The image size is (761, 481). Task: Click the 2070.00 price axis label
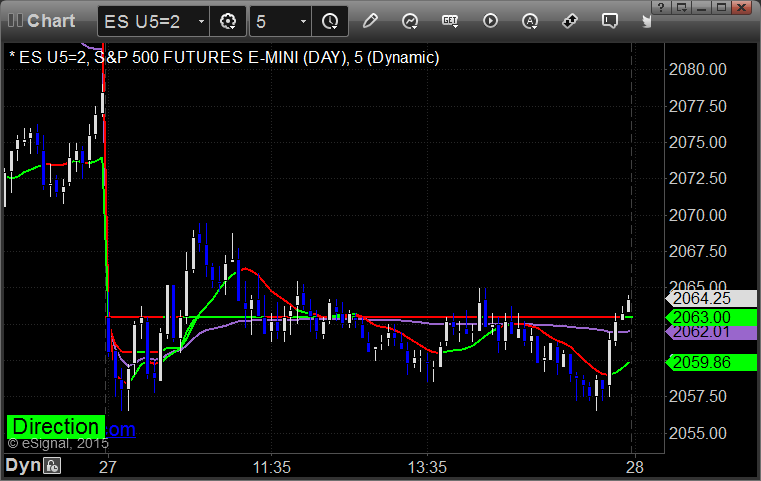coord(697,215)
